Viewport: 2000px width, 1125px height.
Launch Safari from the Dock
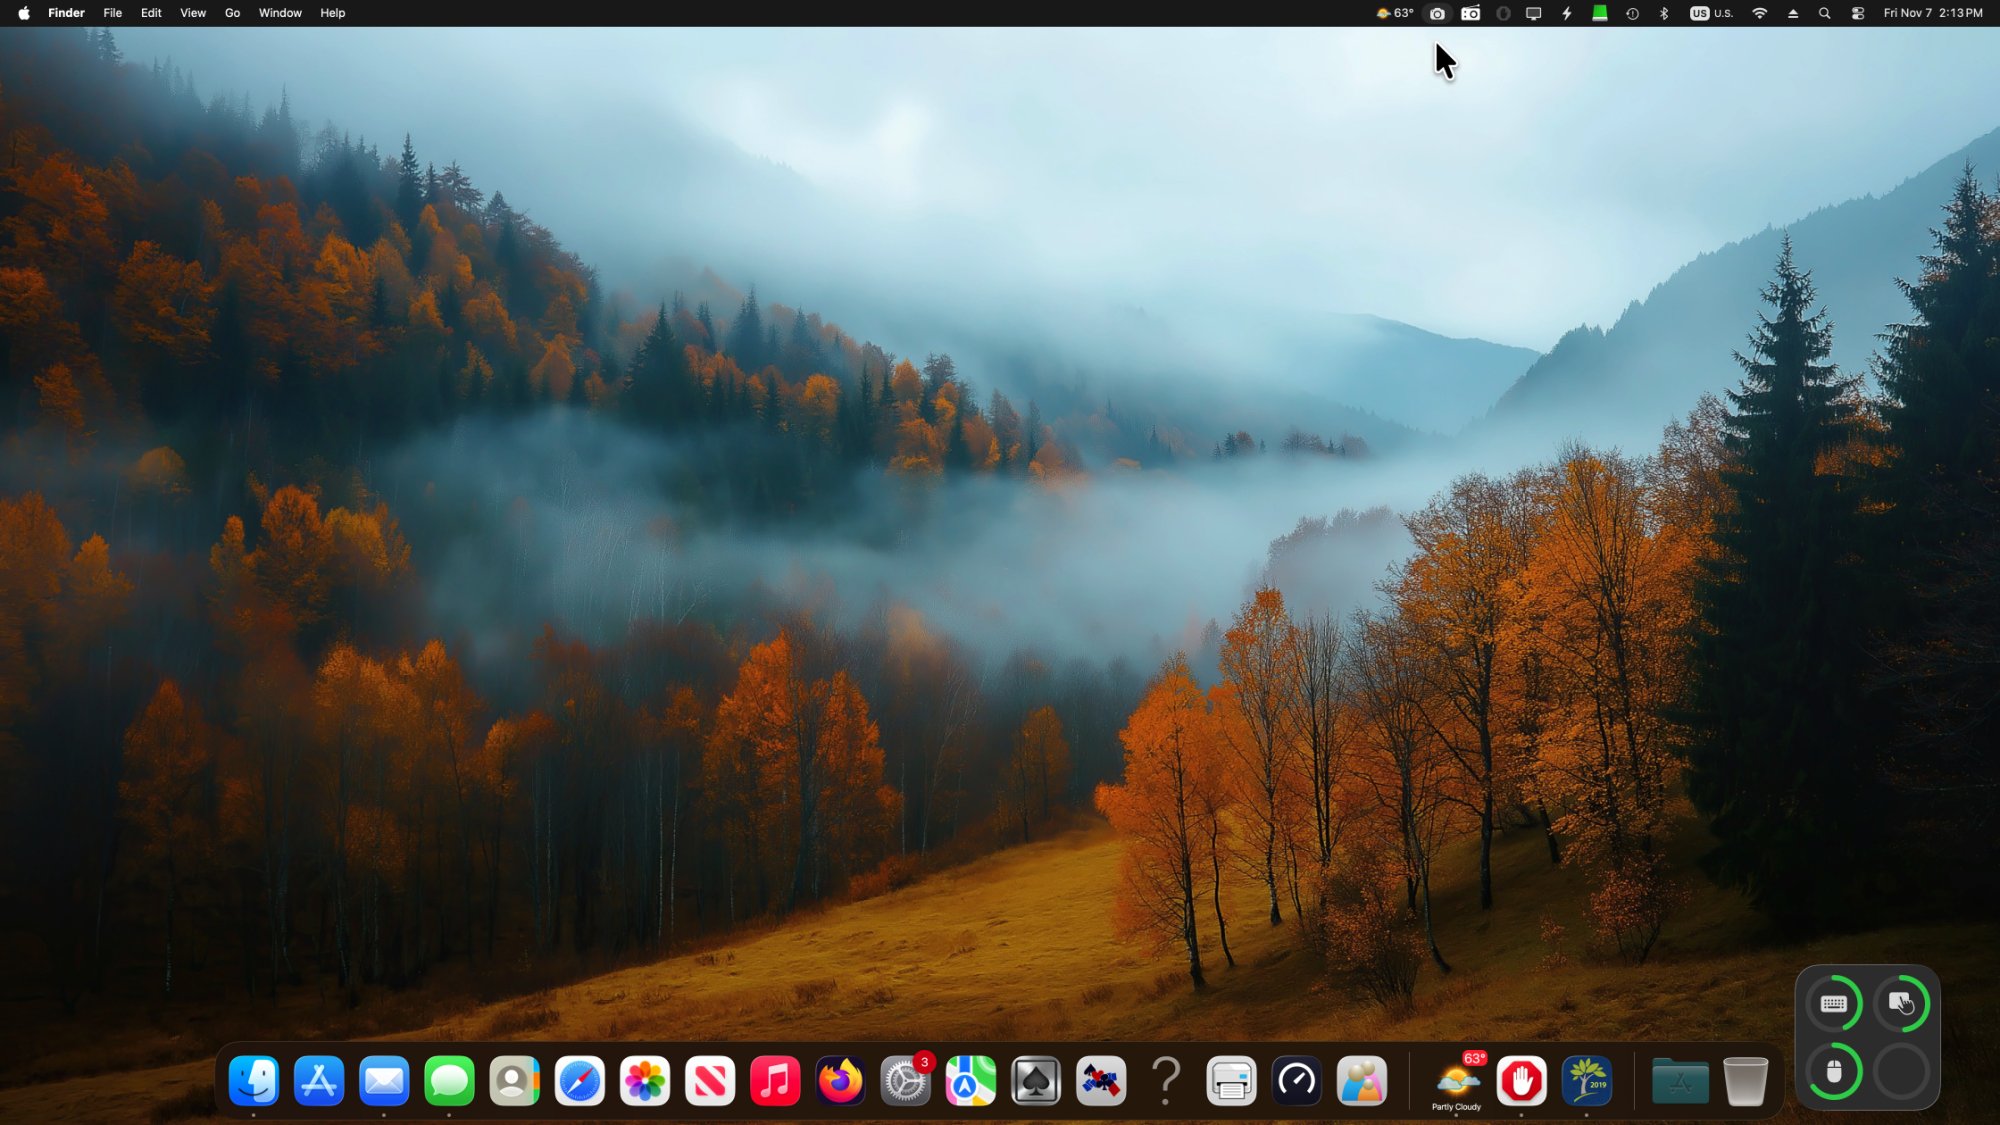580,1081
